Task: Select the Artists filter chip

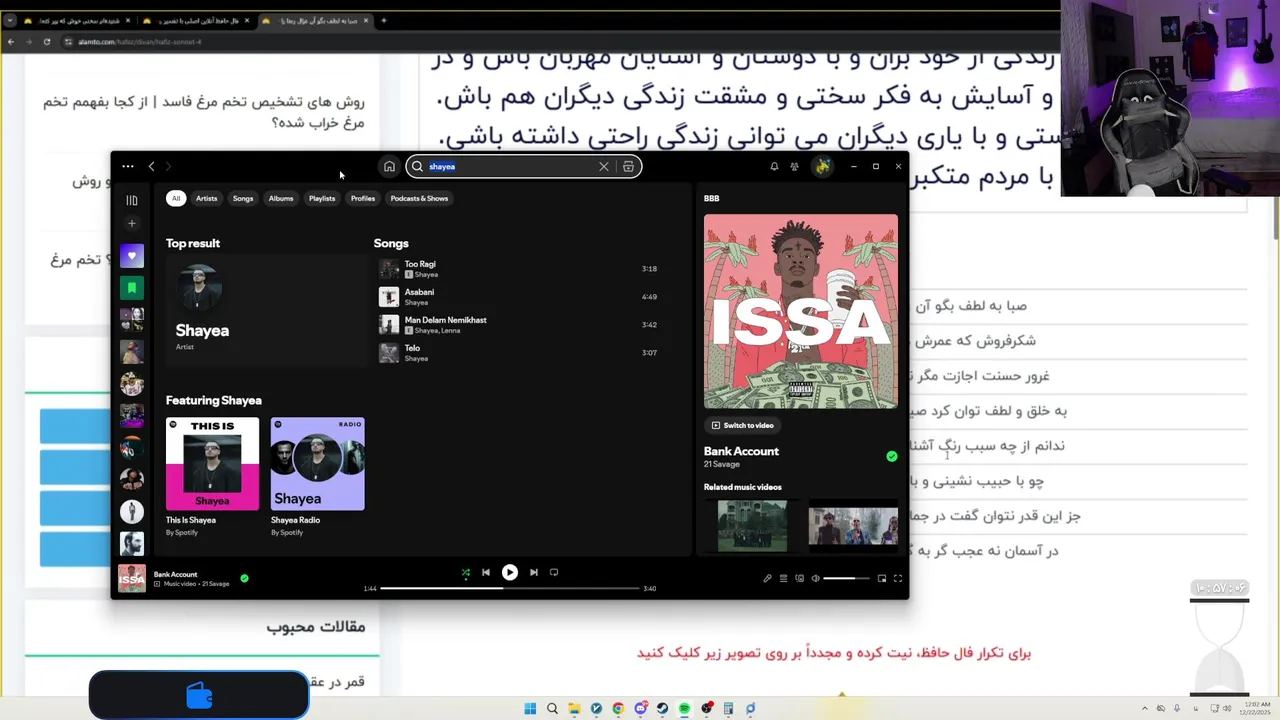Action: point(206,198)
